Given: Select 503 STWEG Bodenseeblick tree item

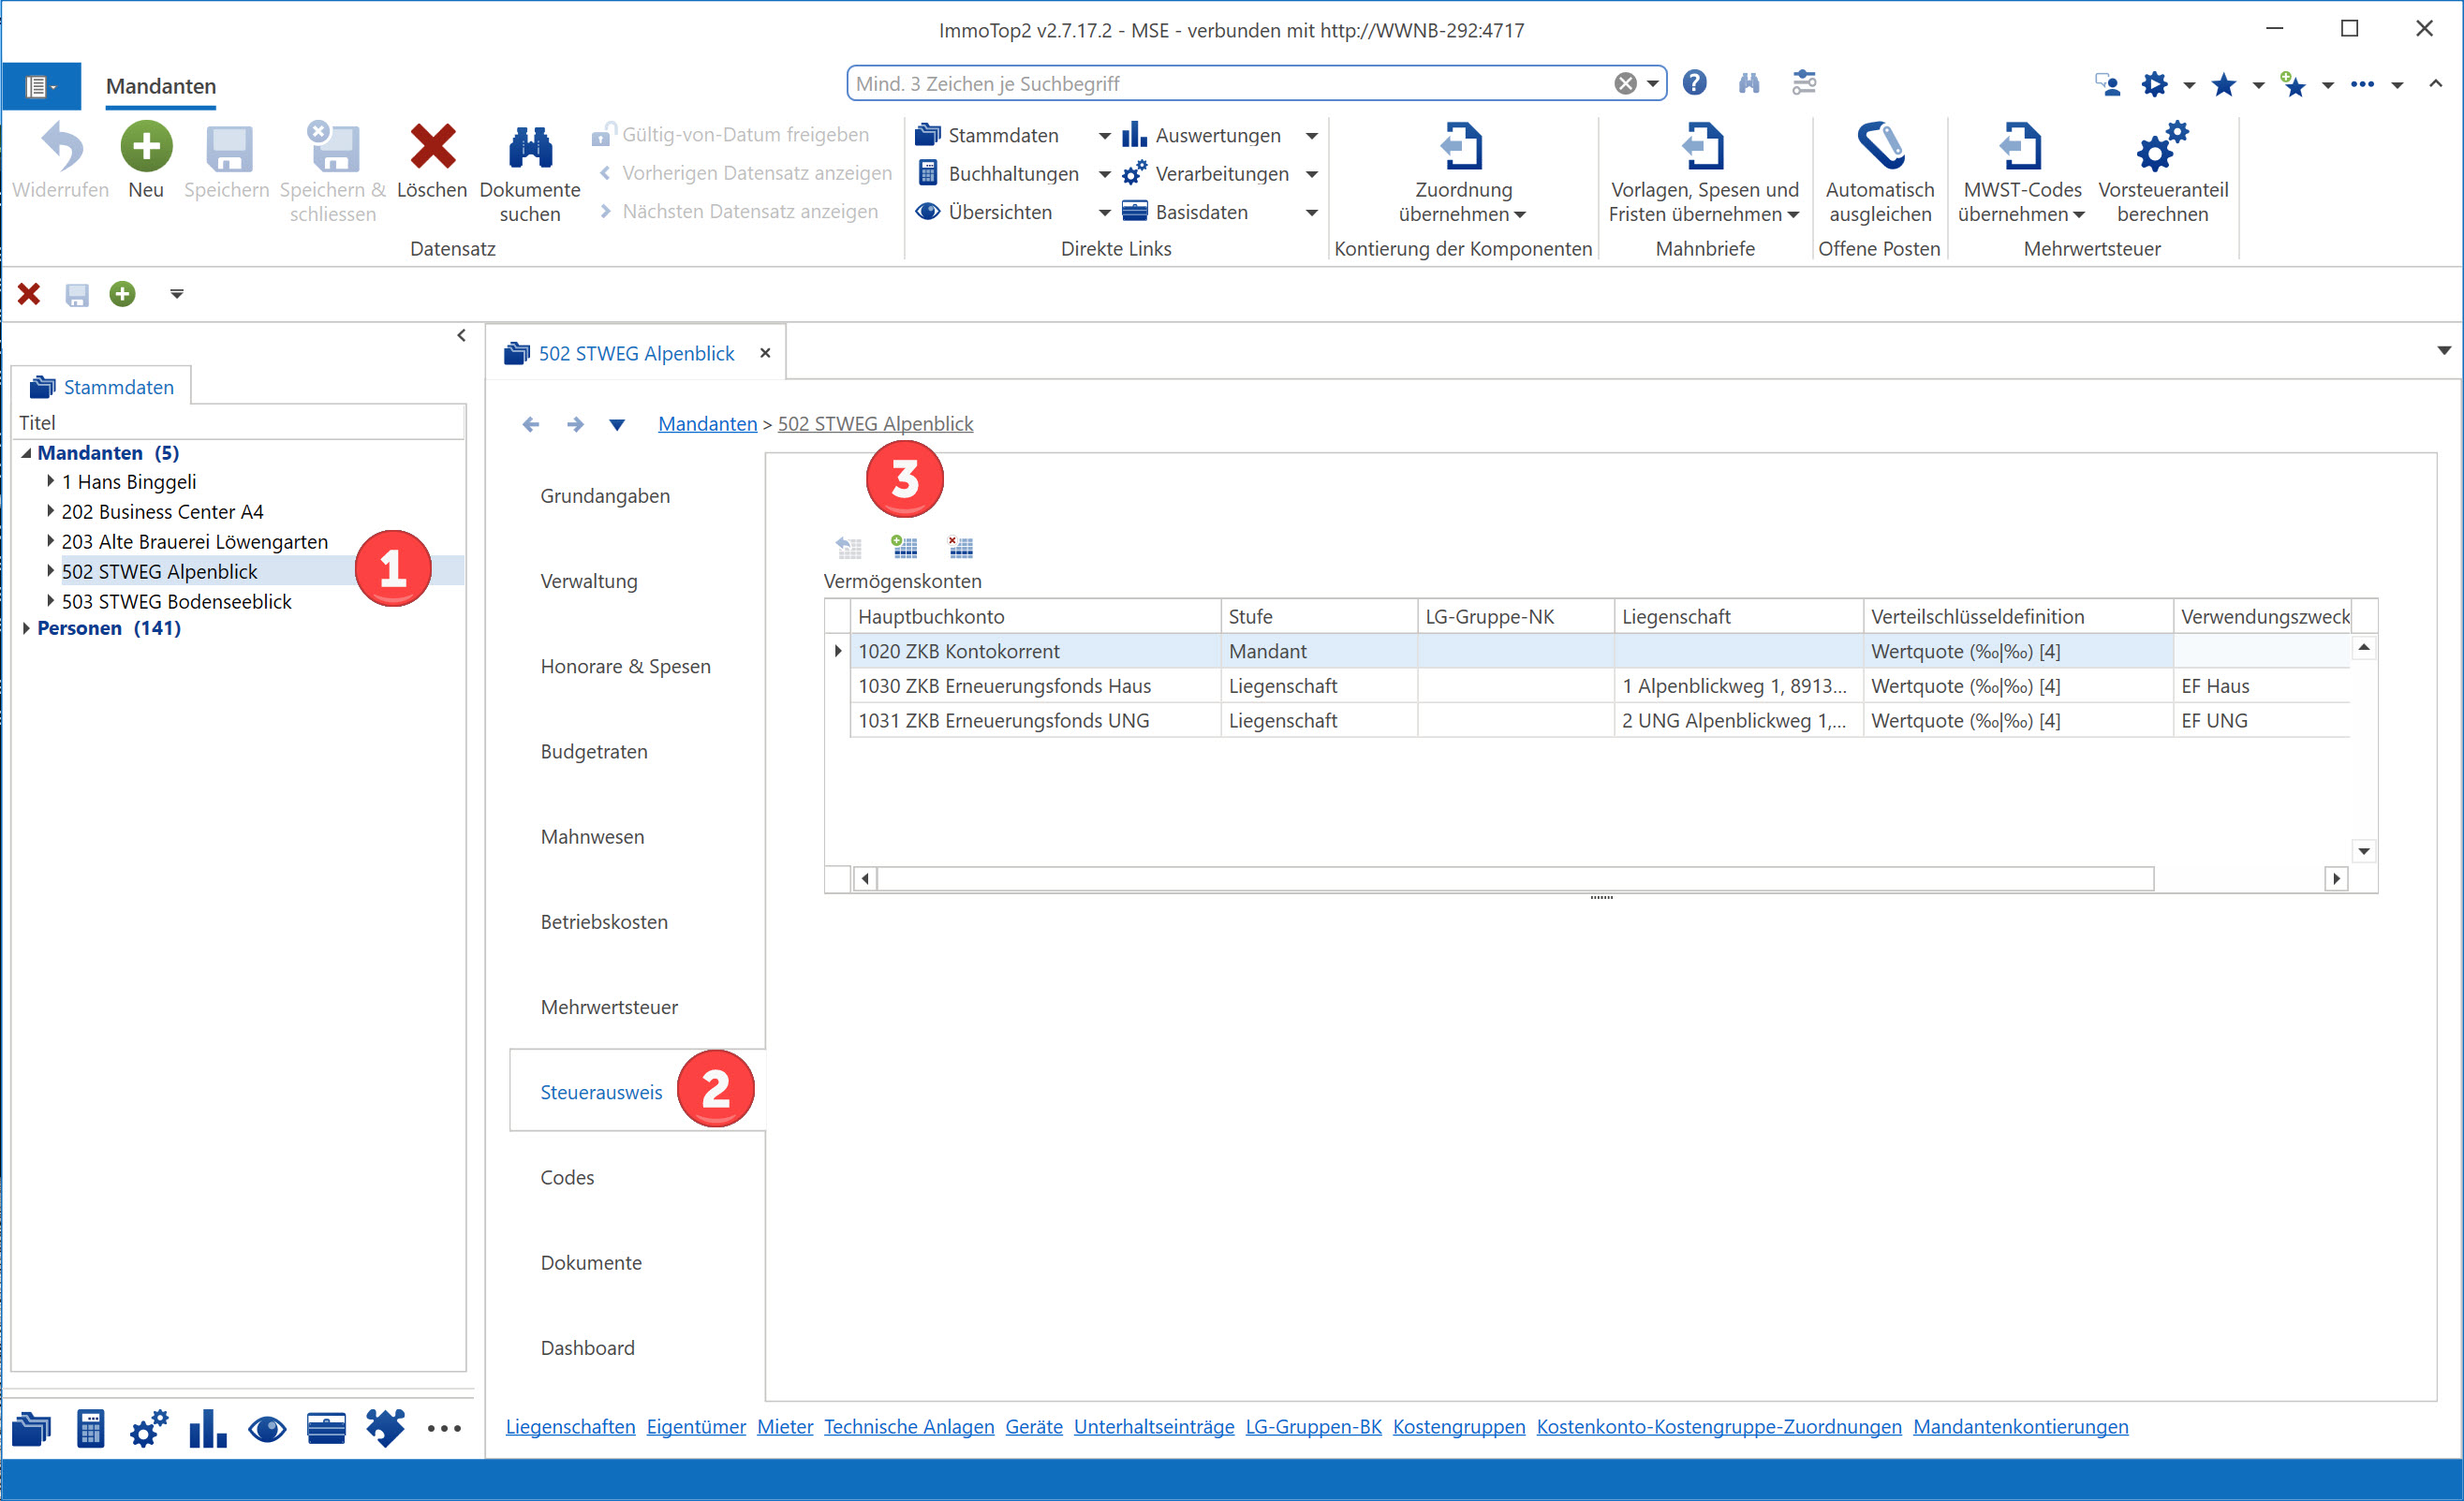Looking at the screenshot, I should tap(176, 601).
